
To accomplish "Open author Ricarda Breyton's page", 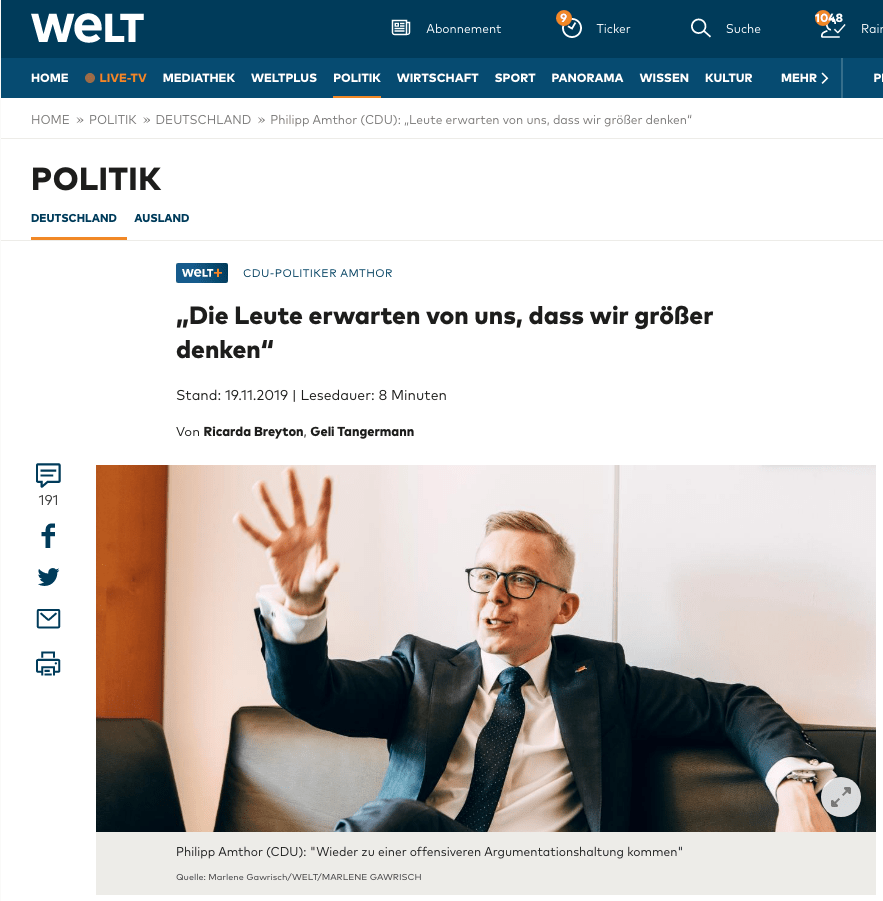I will (253, 432).
